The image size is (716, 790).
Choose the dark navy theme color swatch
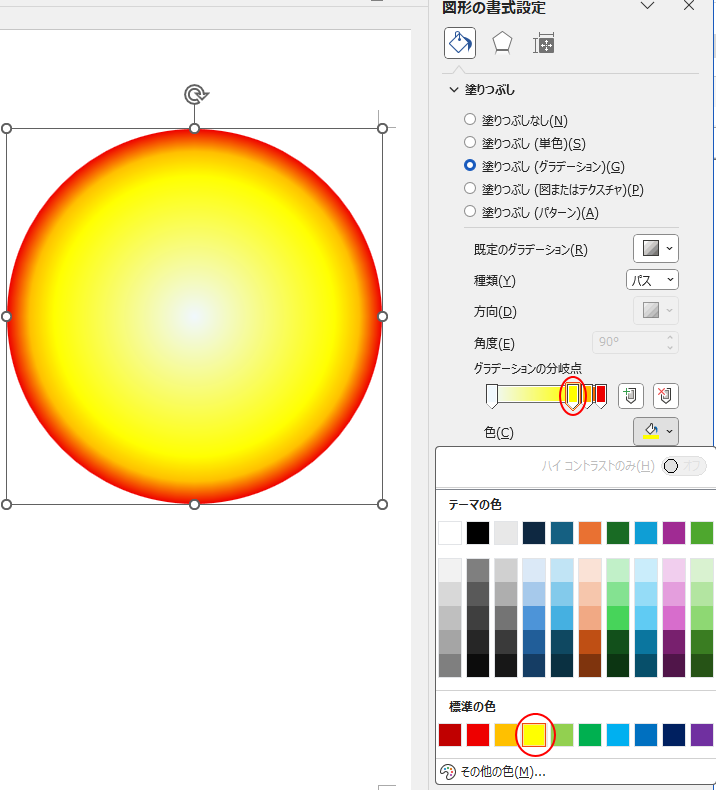pyautogui.click(x=534, y=533)
